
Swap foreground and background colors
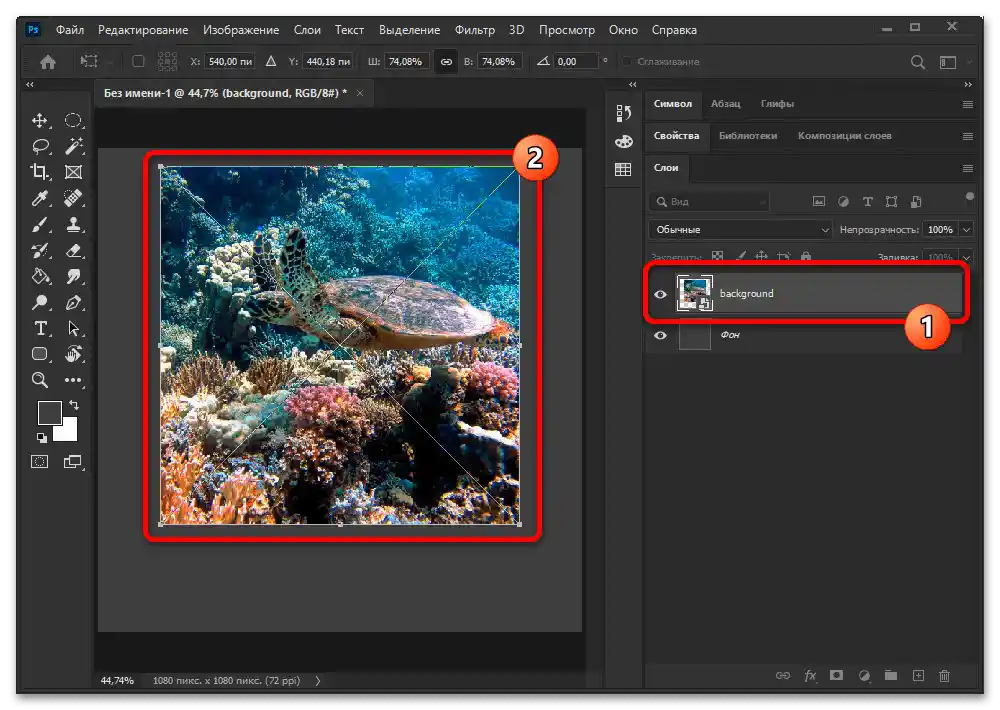(74, 405)
